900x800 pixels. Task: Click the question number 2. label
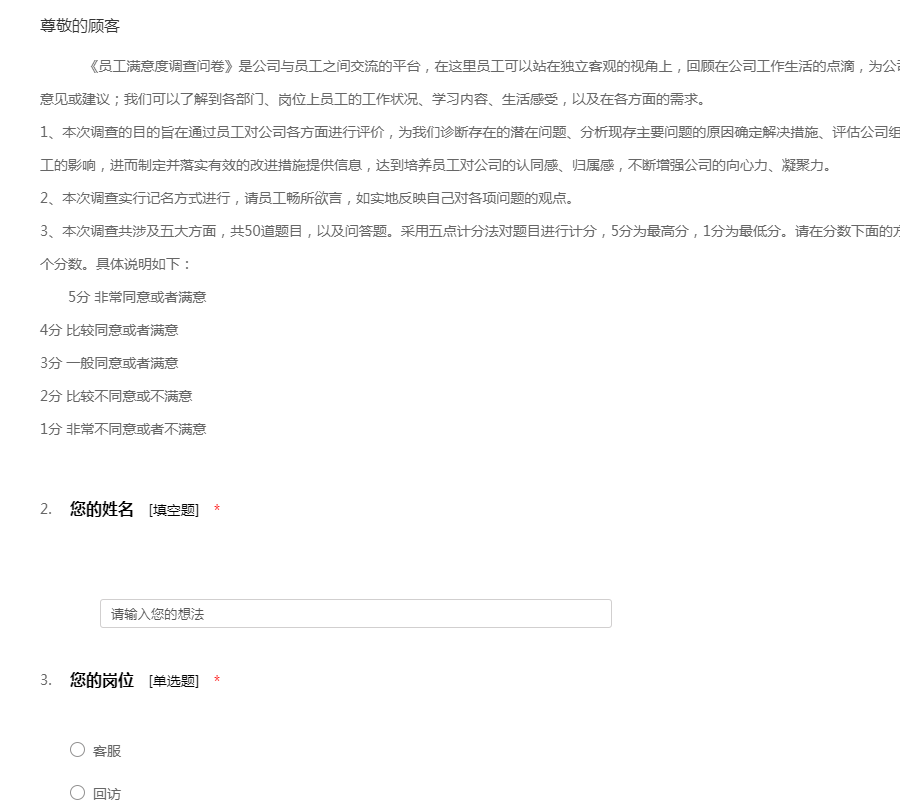[x=46, y=510]
